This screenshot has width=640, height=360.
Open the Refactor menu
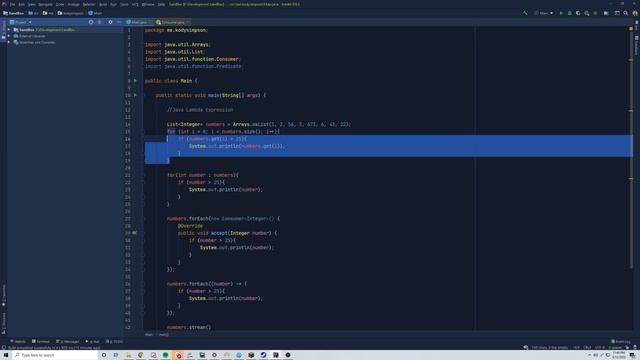click(89, 4)
